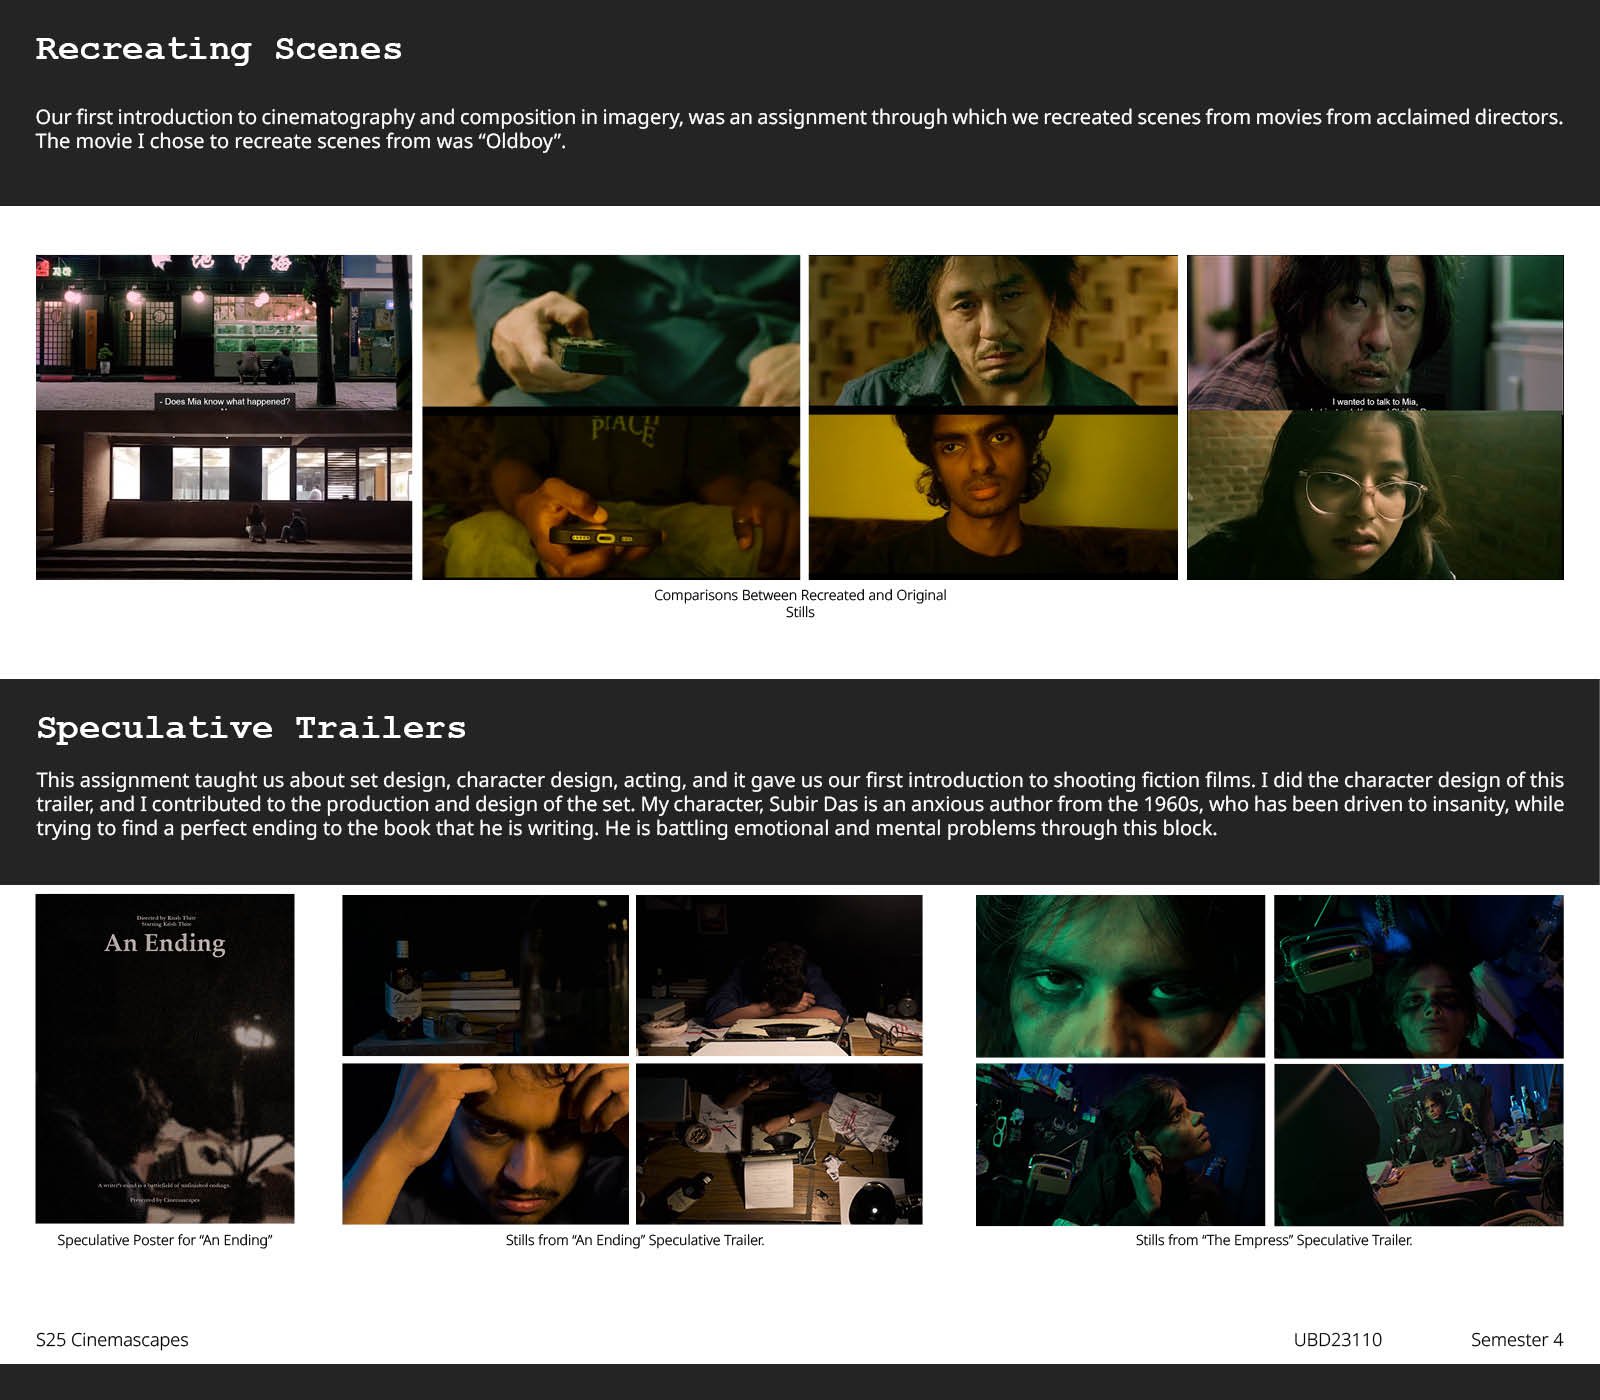Click the subtitle 'Does Mia know what happened?'
The height and width of the screenshot is (1400, 1600).
coord(225,401)
